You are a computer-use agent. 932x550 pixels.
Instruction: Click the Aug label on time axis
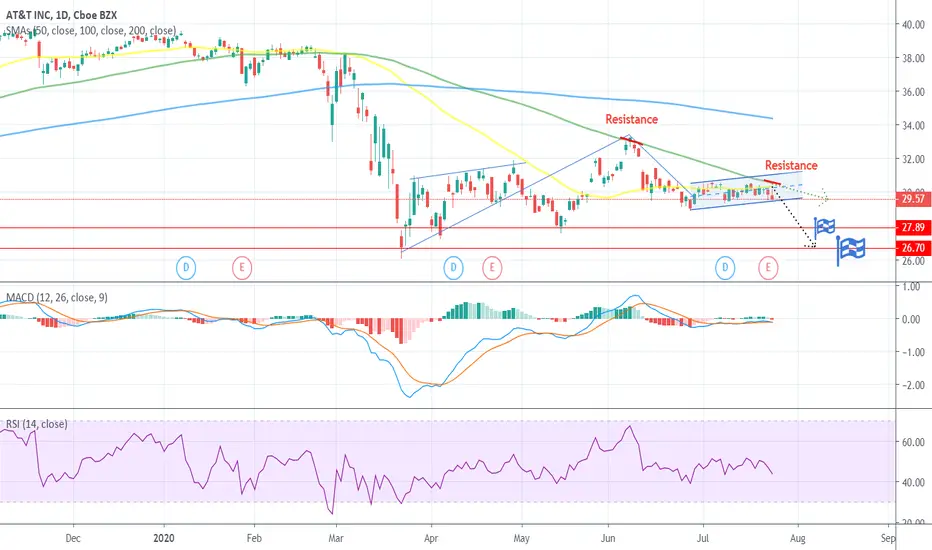point(798,538)
